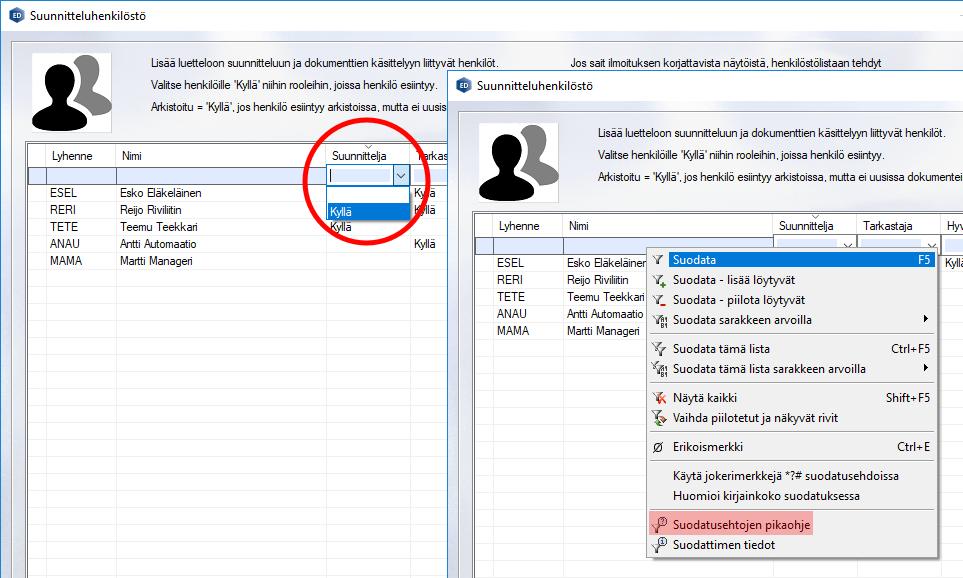Click the funnel-minus icon for Suodata - piilota löytyvät

tap(659, 300)
